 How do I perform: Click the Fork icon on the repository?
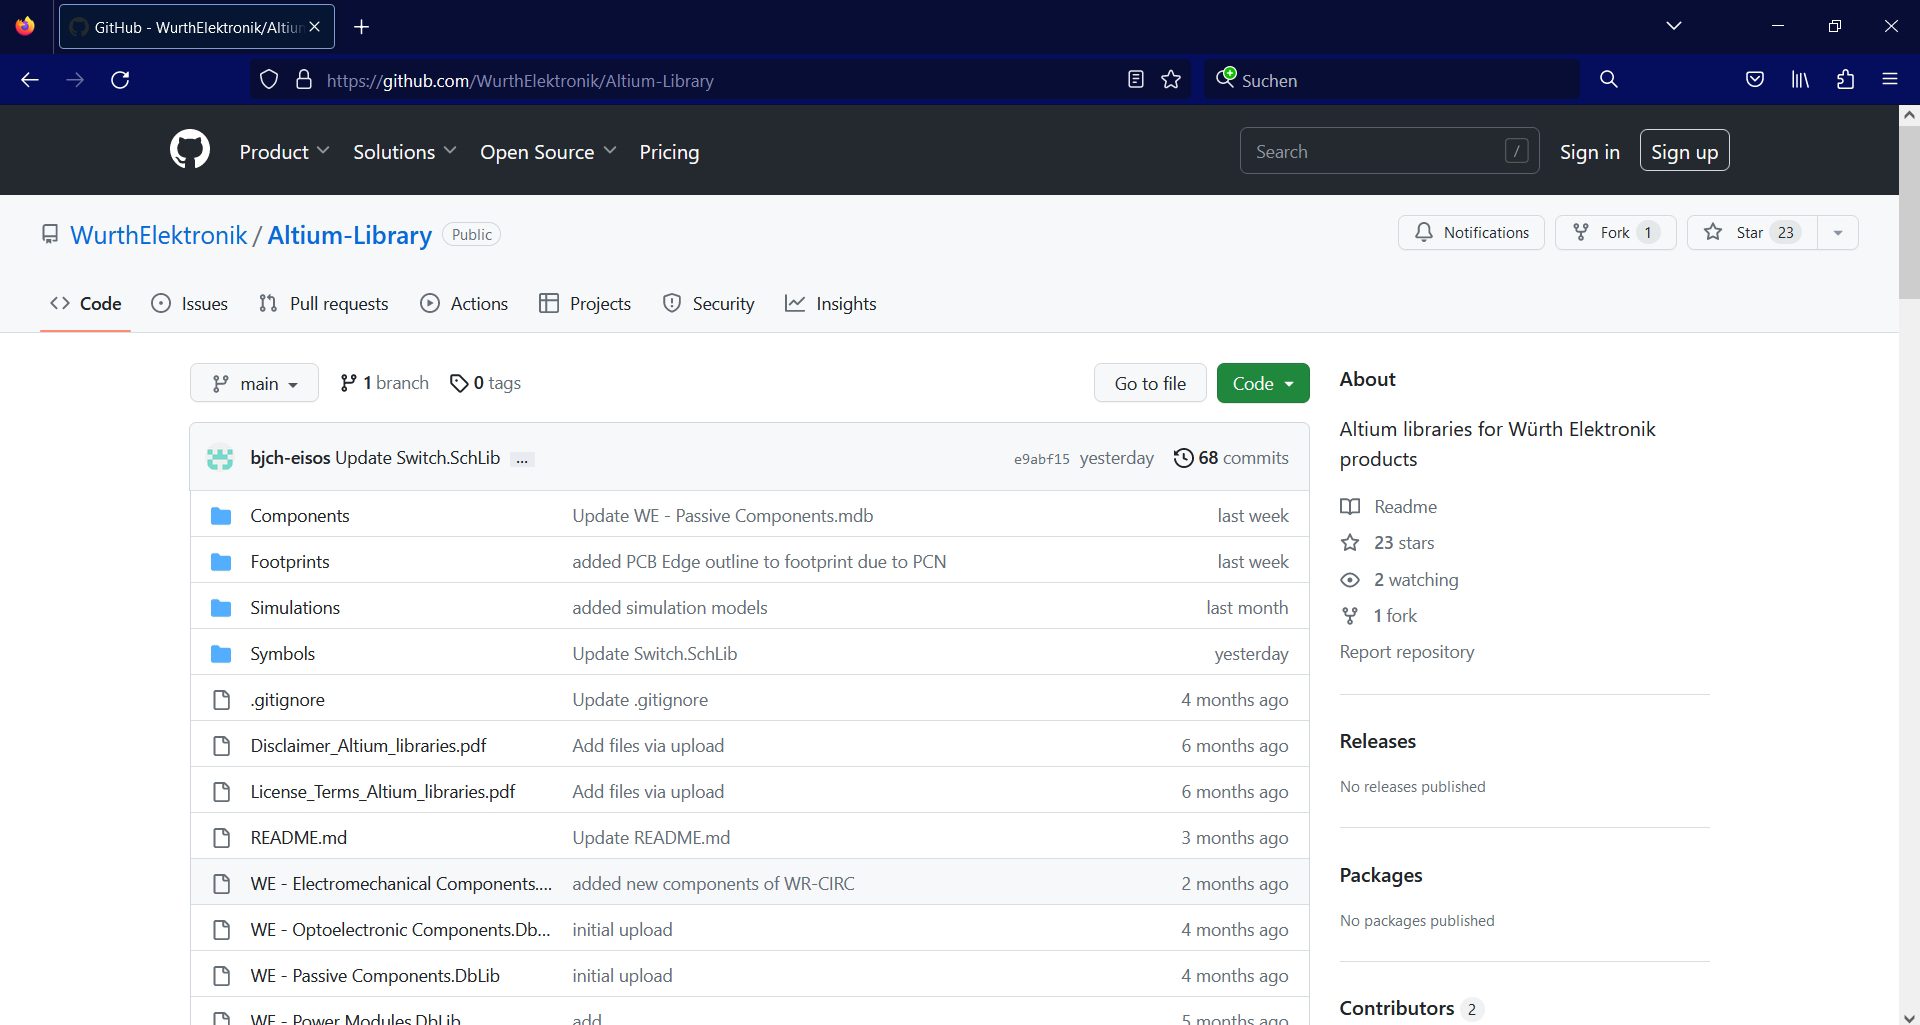(1580, 232)
